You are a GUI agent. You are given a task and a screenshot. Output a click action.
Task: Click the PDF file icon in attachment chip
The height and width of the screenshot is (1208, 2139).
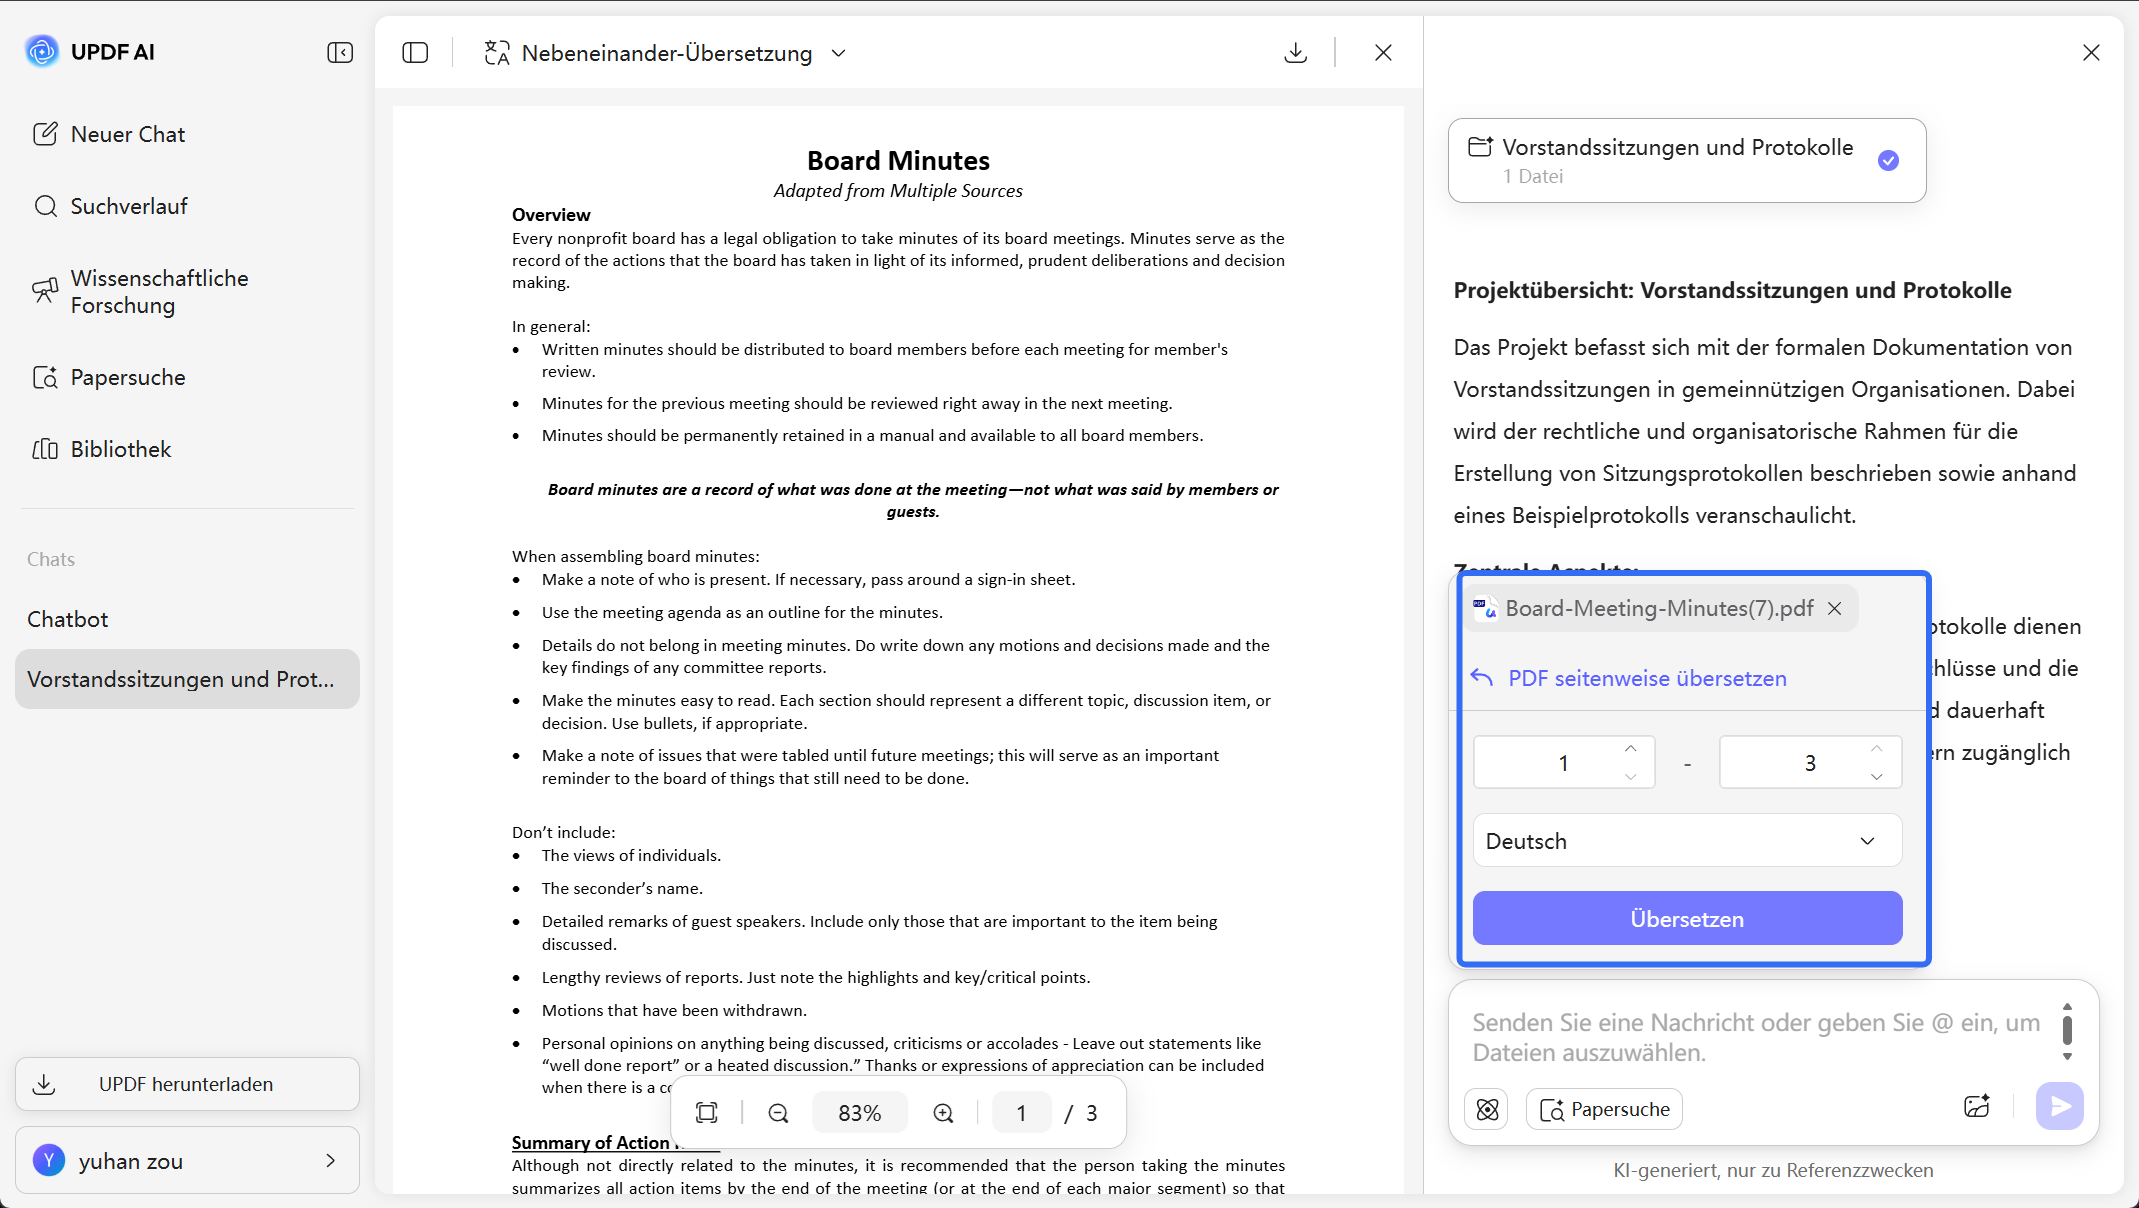click(1485, 608)
